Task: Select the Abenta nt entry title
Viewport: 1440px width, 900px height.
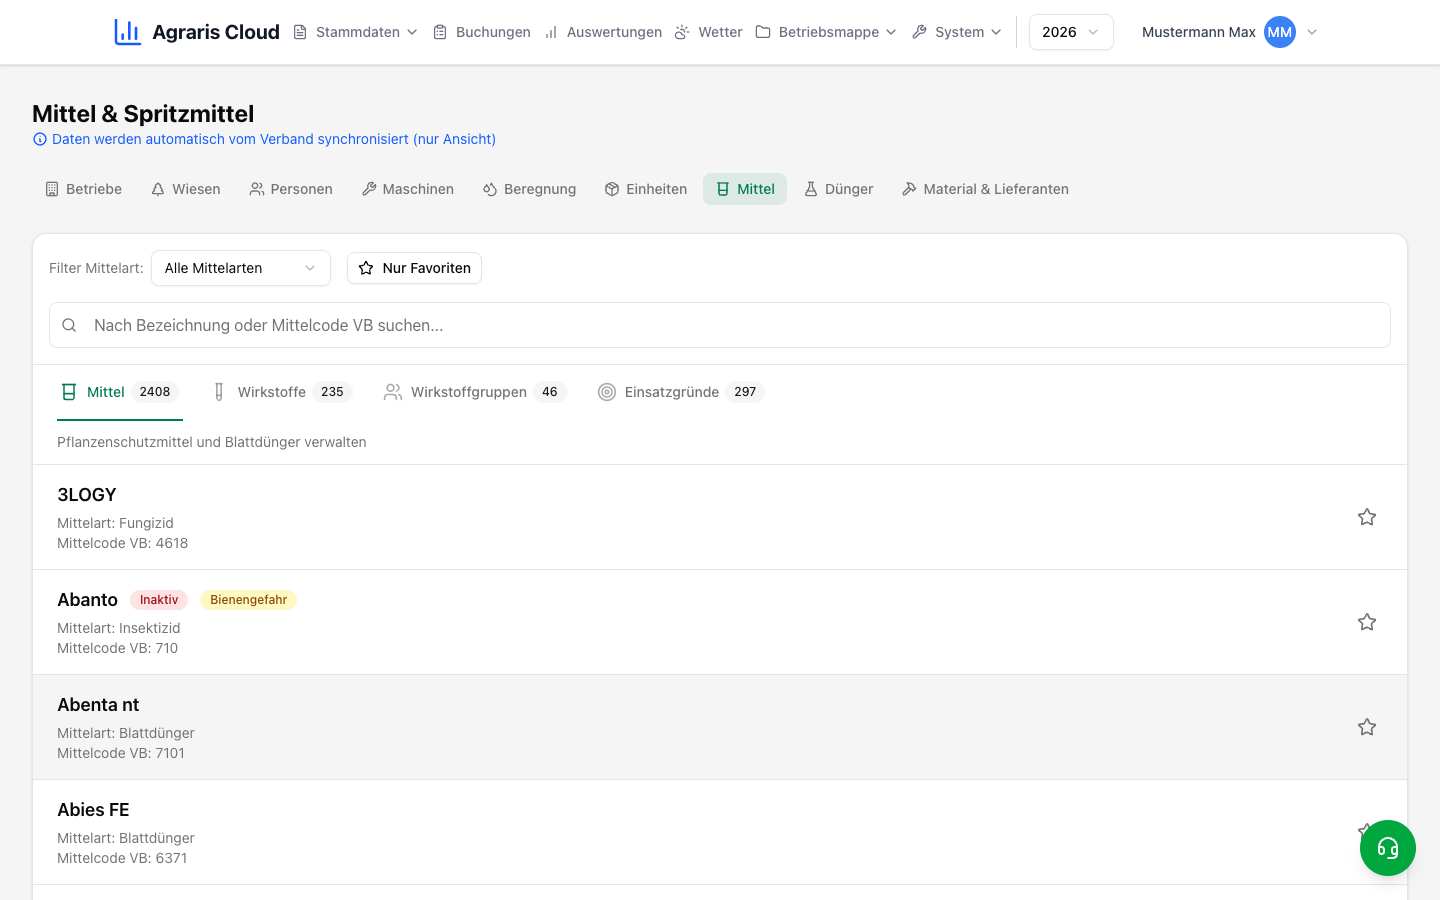Action: tap(98, 705)
